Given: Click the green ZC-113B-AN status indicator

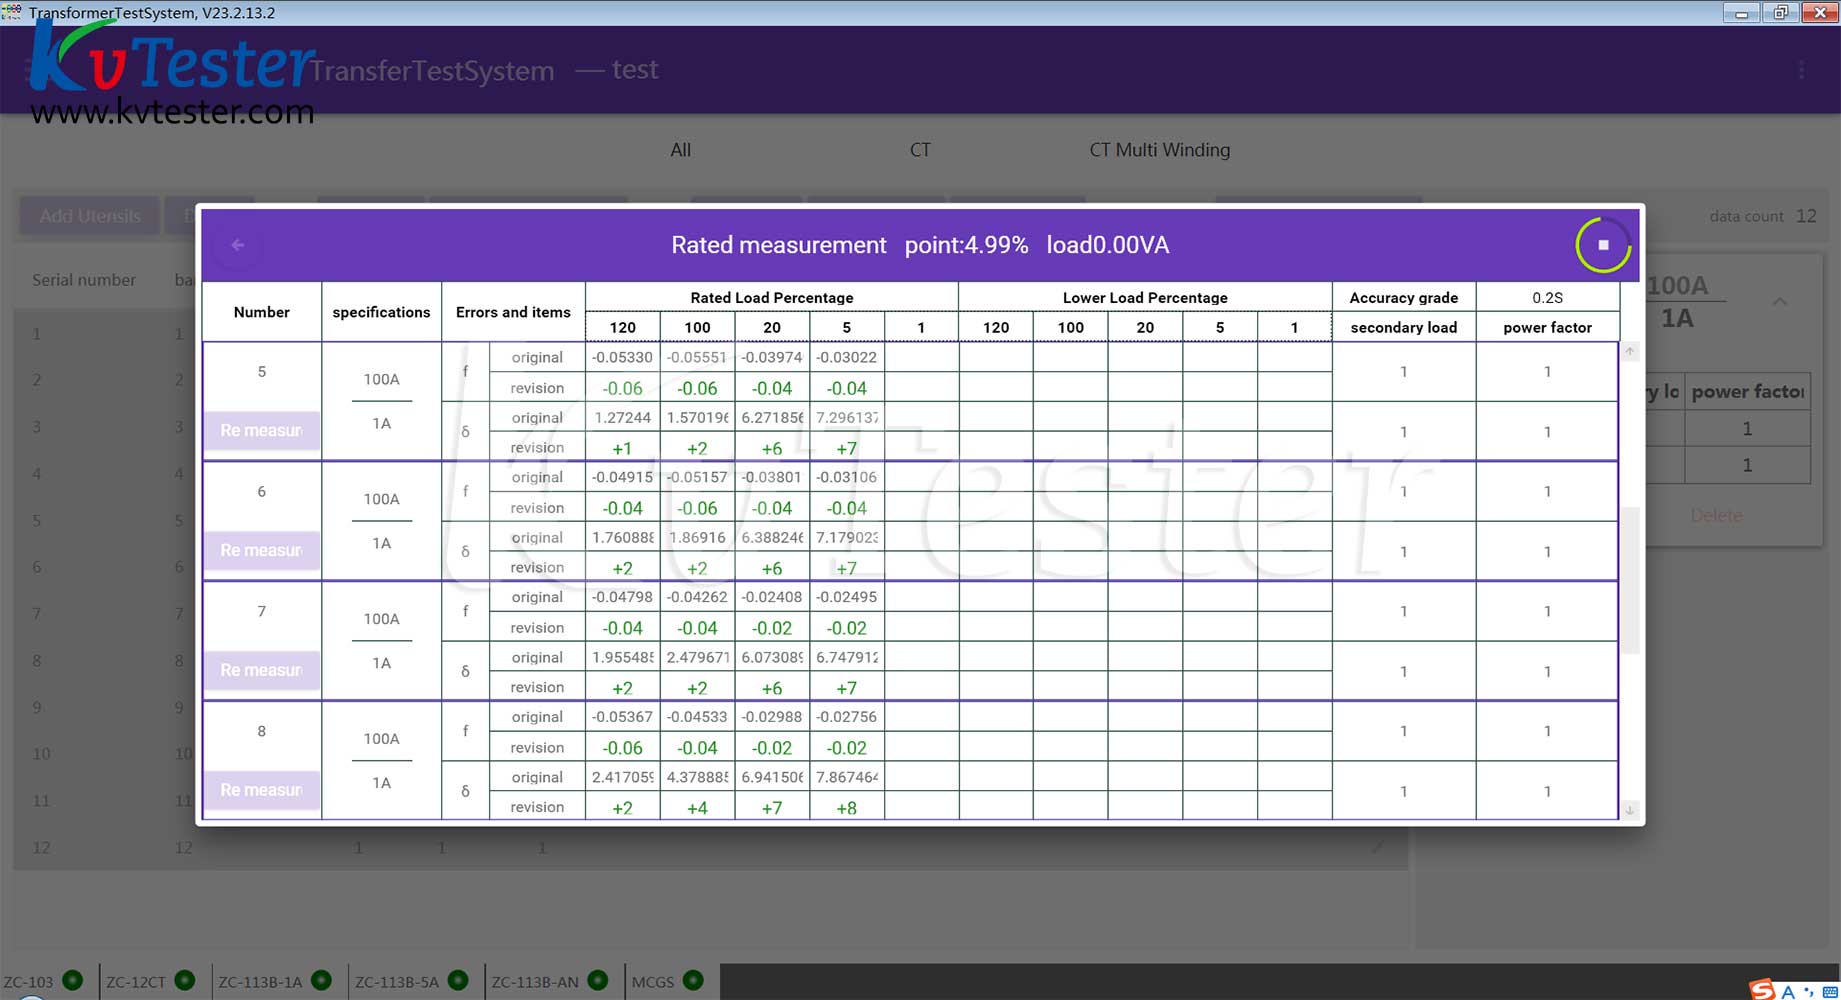Looking at the screenshot, I should [598, 980].
